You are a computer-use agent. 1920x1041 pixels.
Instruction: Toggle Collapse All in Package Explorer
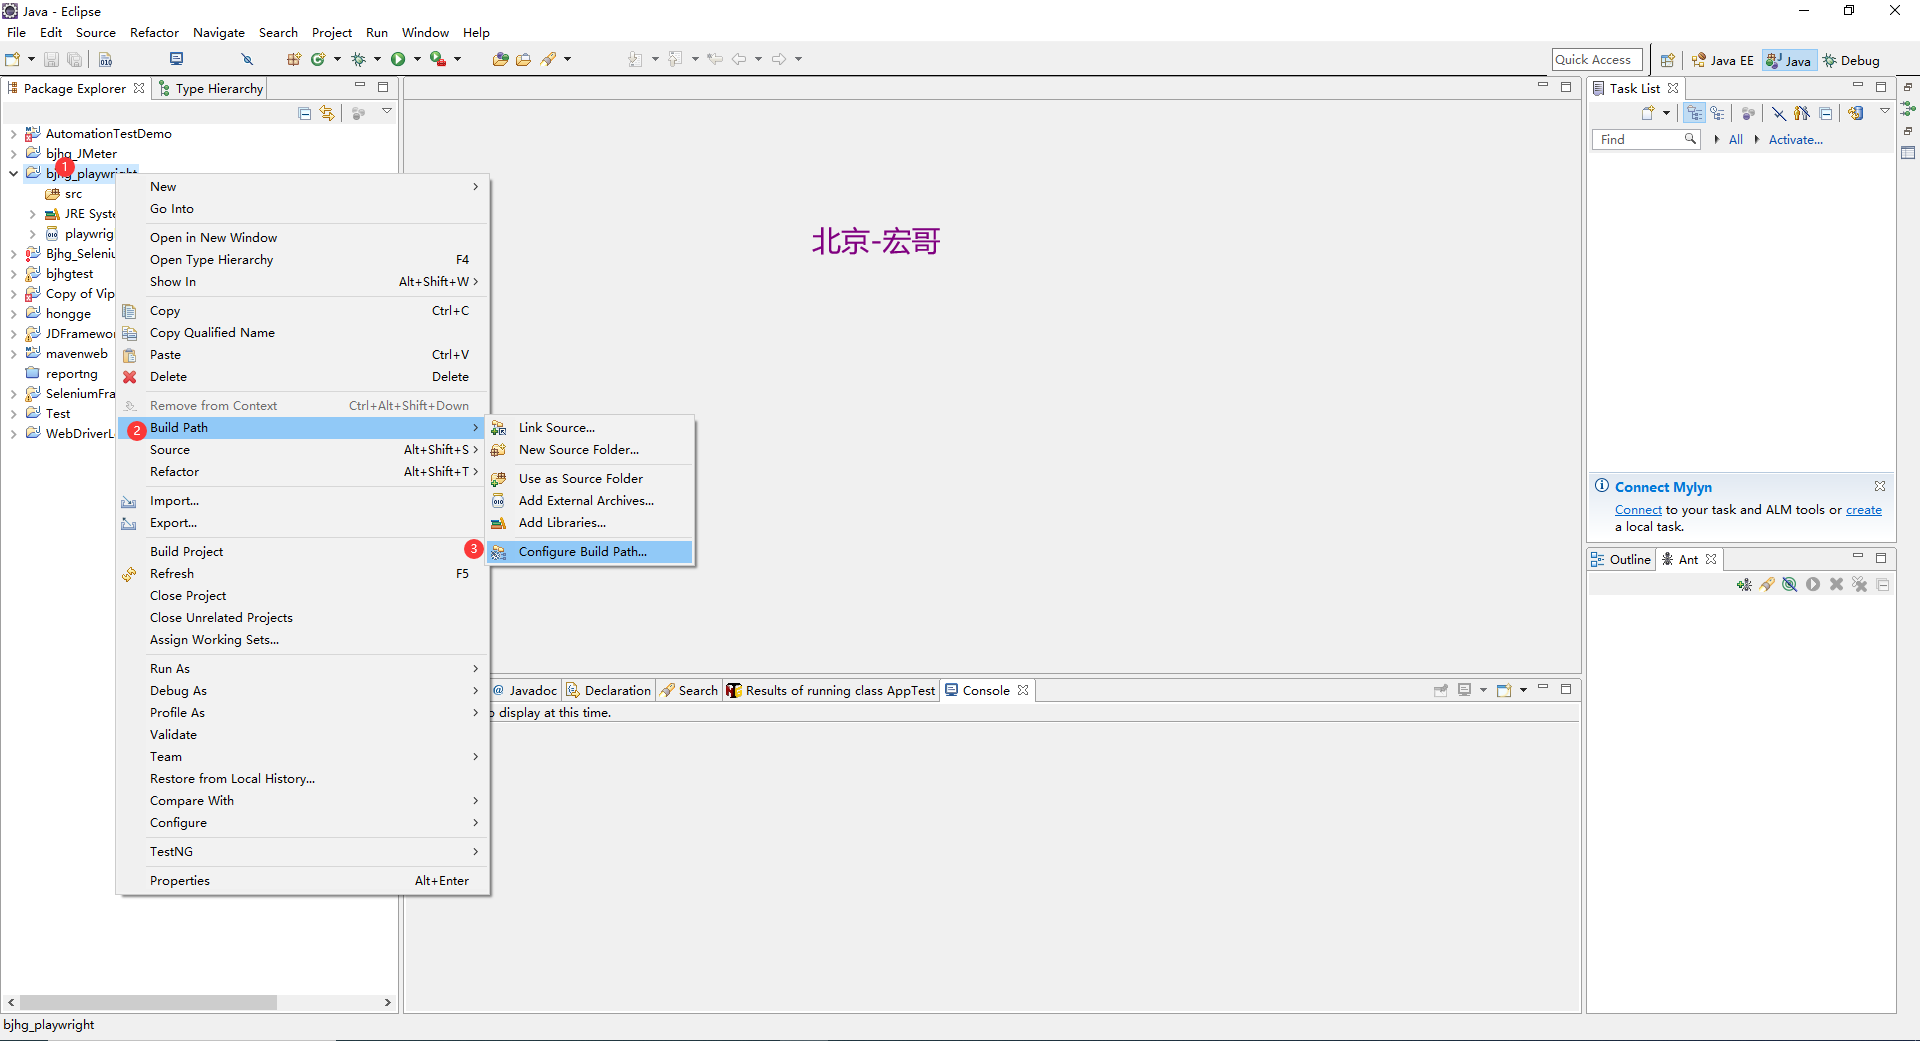pyautogui.click(x=304, y=112)
